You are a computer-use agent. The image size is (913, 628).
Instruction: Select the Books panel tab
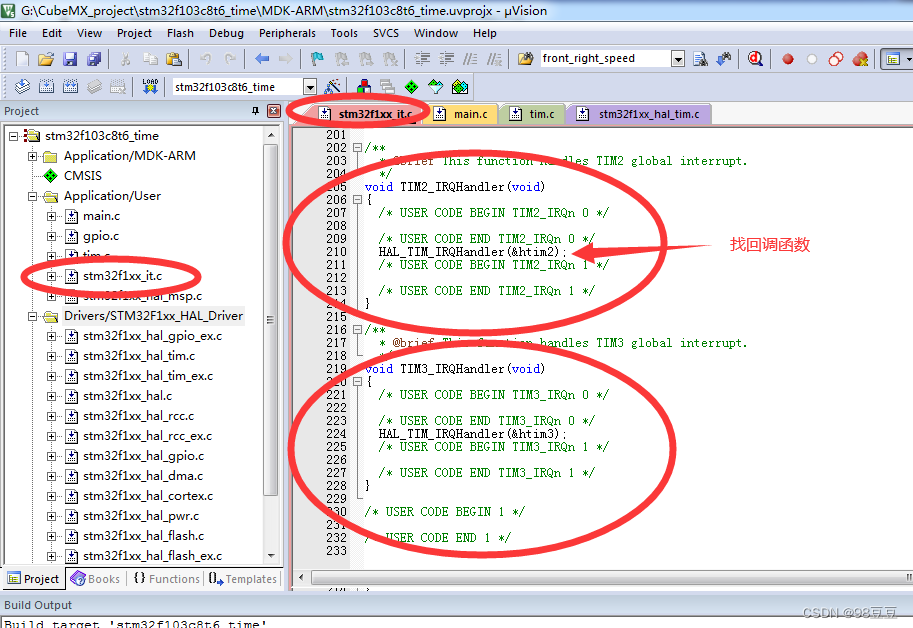[x=96, y=578]
